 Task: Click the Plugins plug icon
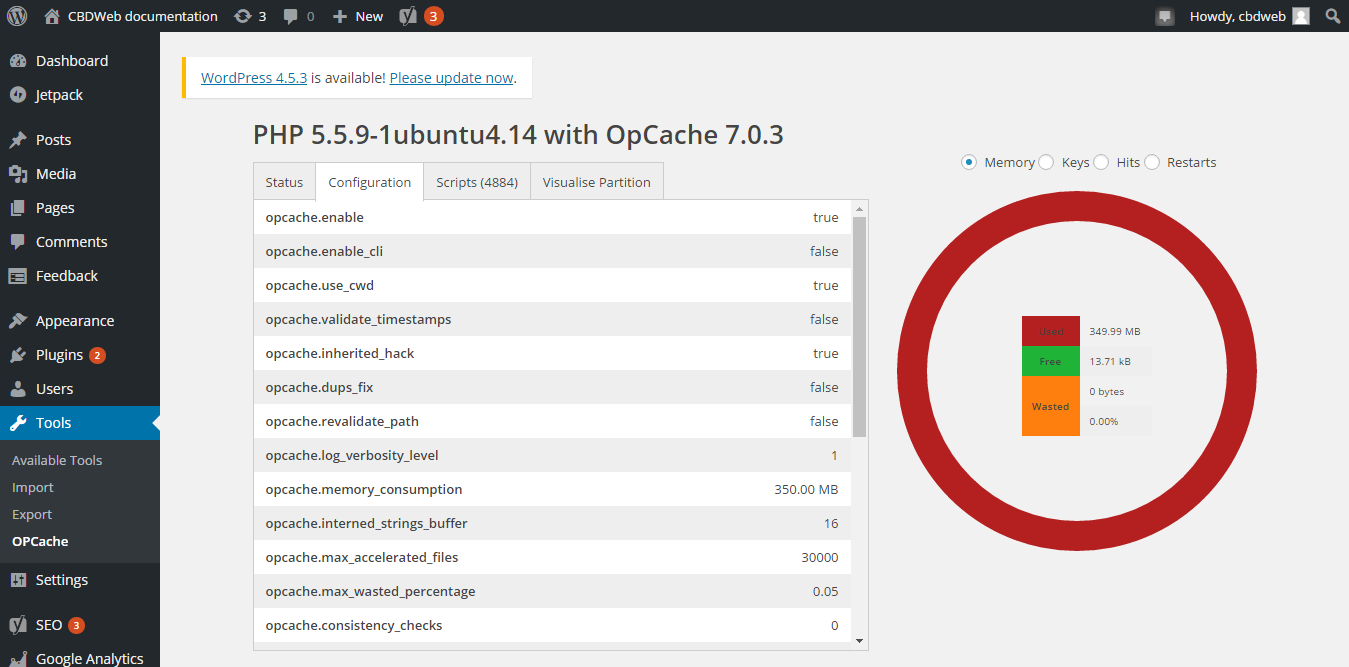(x=18, y=355)
